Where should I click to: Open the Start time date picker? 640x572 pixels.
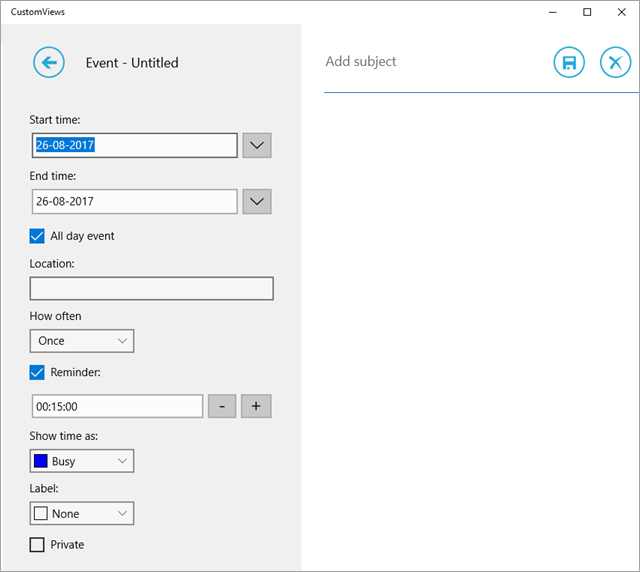coord(257,145)
